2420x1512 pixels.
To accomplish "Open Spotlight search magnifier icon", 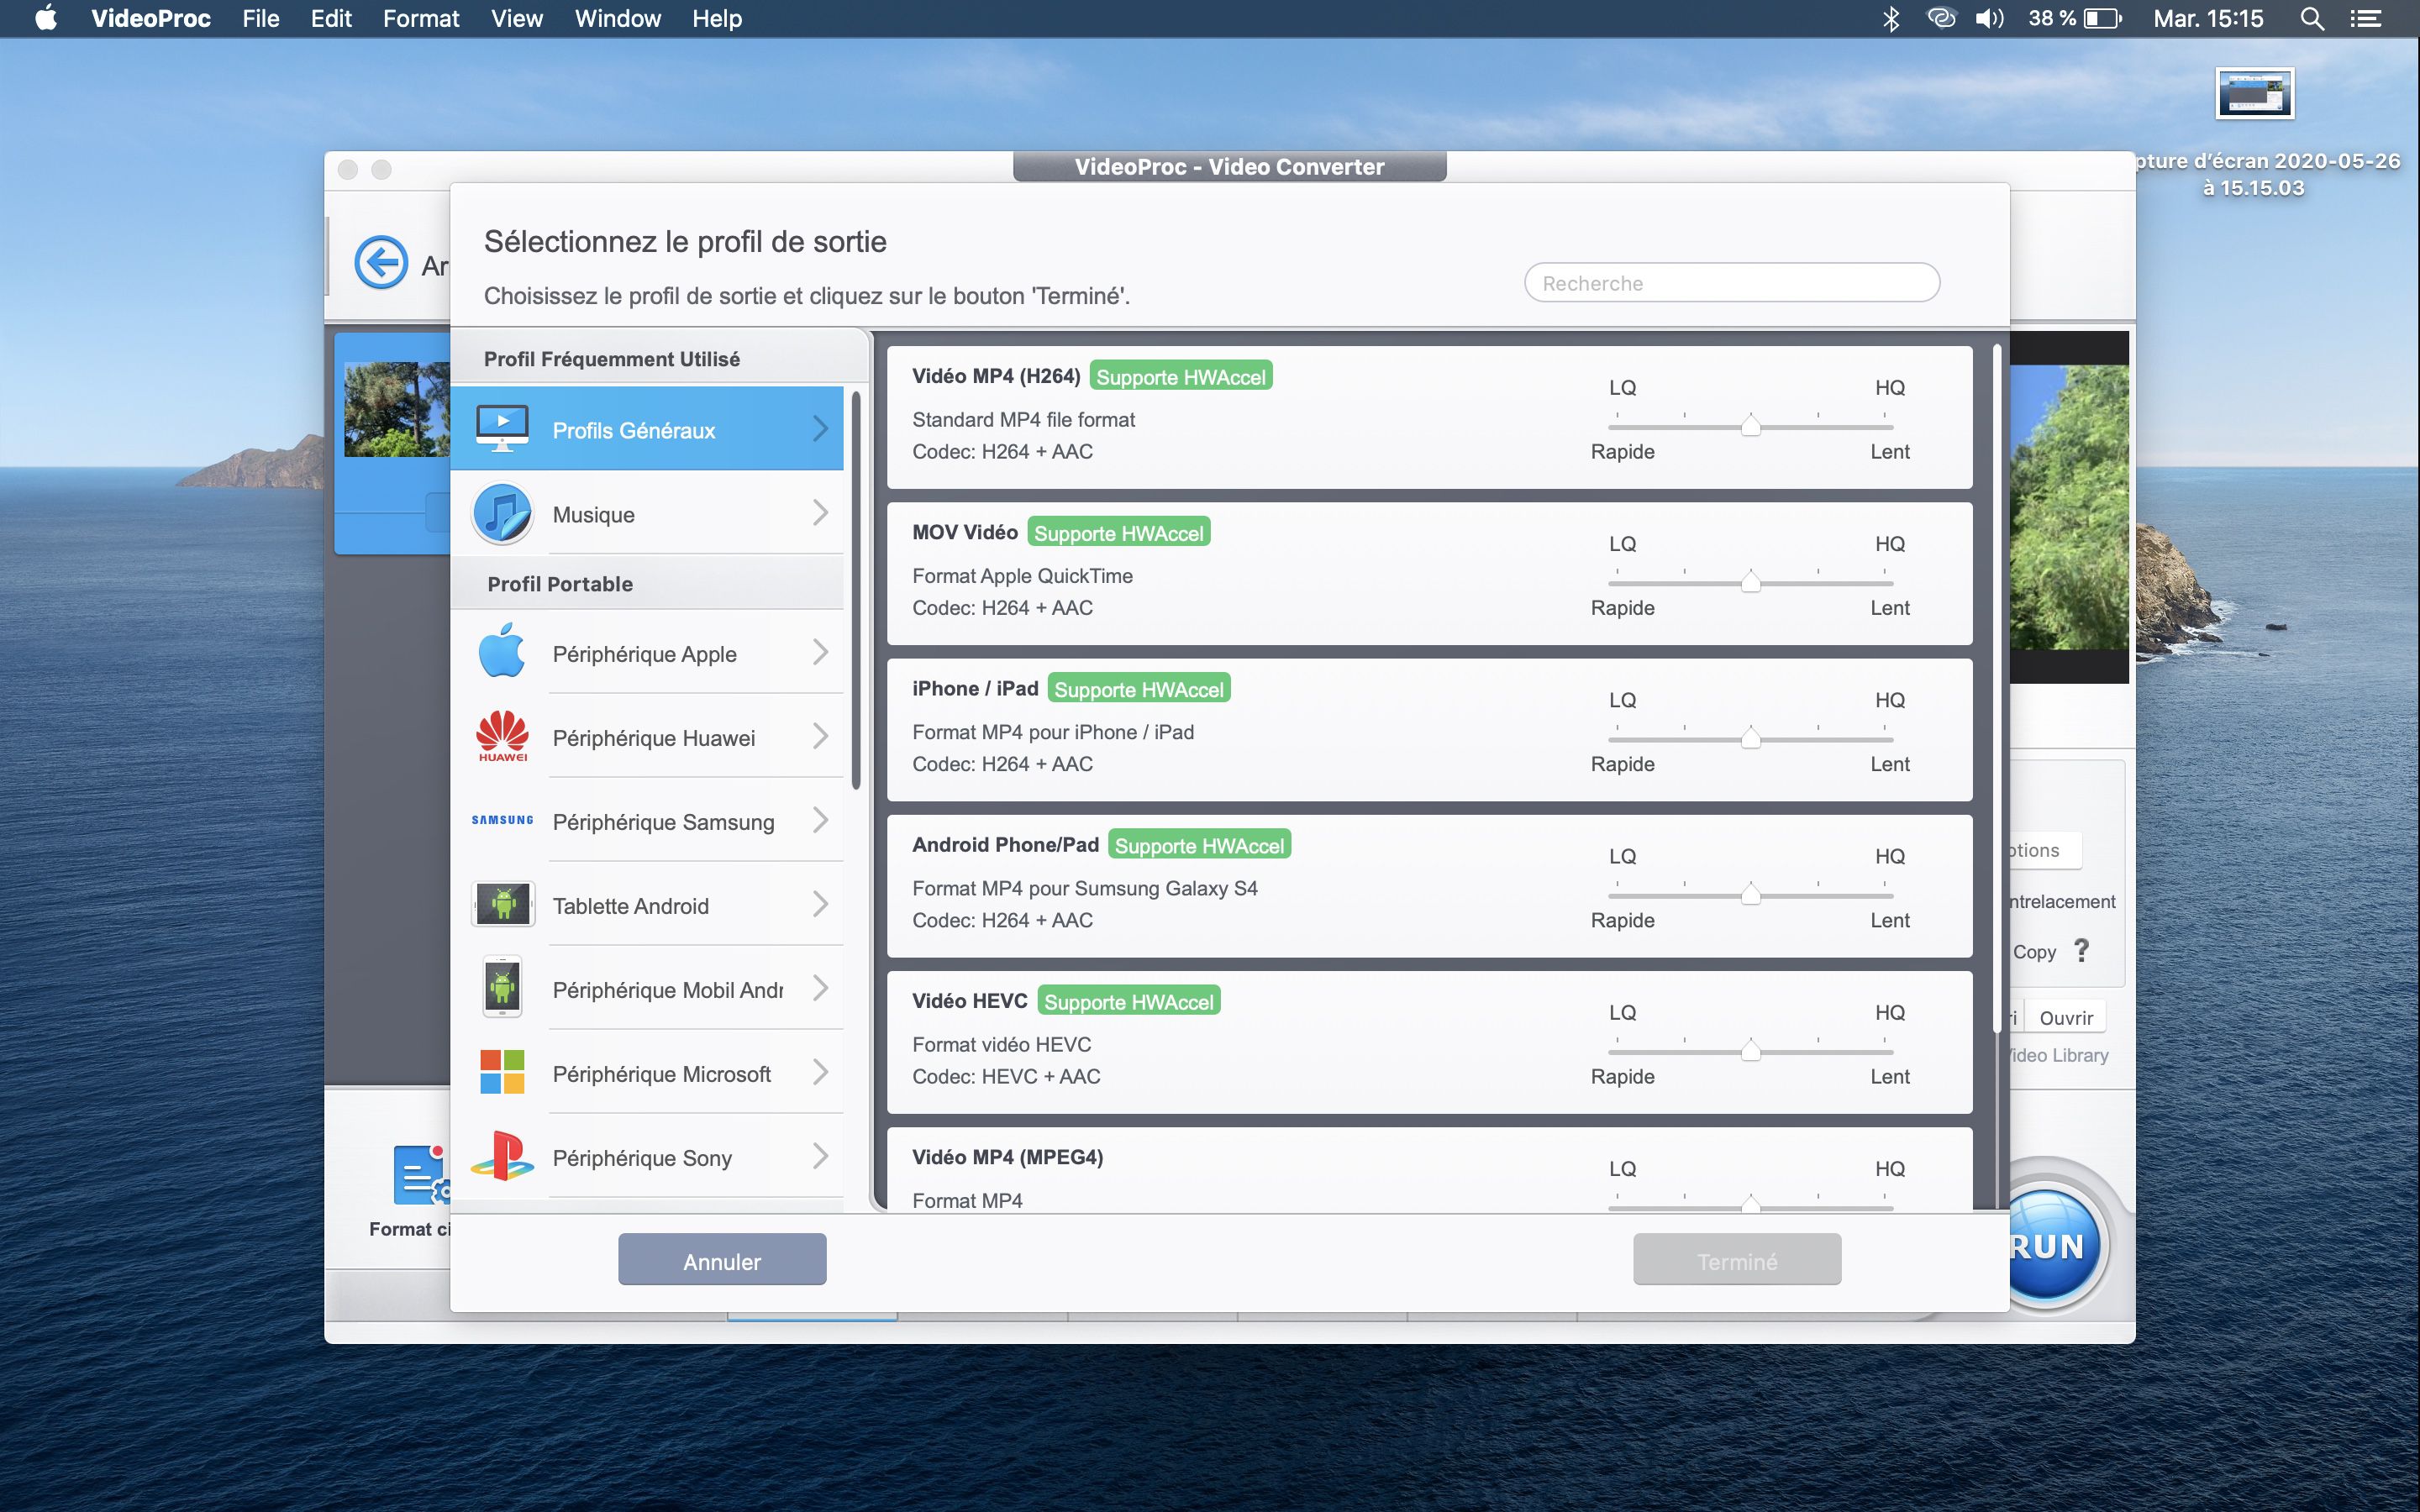I will point(2312,18).
